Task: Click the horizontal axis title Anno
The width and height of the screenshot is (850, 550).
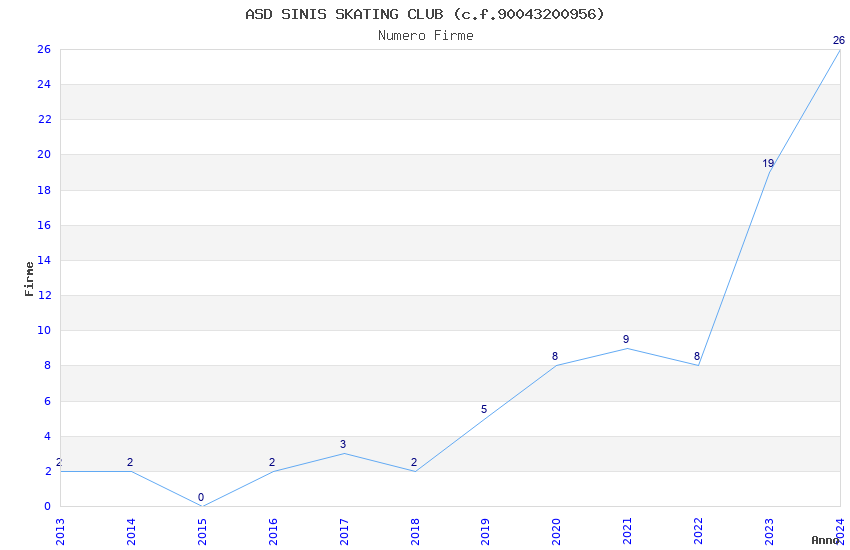Action: tap(825, 540)
